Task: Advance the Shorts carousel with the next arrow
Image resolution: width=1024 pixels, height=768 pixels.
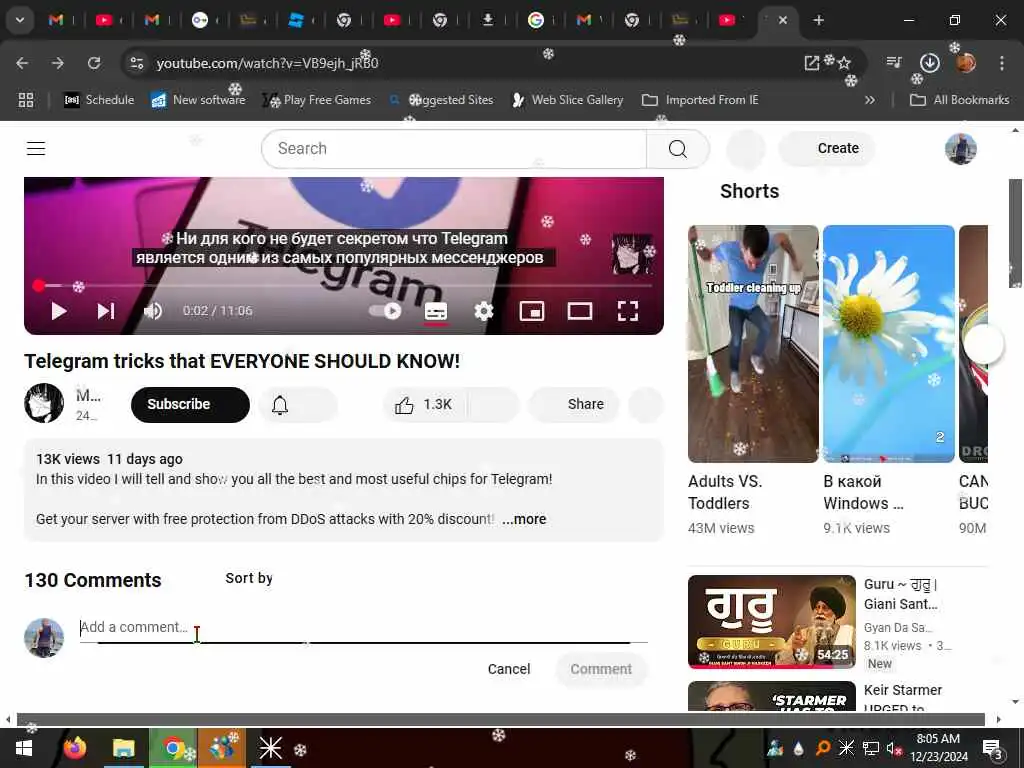Action: coord(984,342)
